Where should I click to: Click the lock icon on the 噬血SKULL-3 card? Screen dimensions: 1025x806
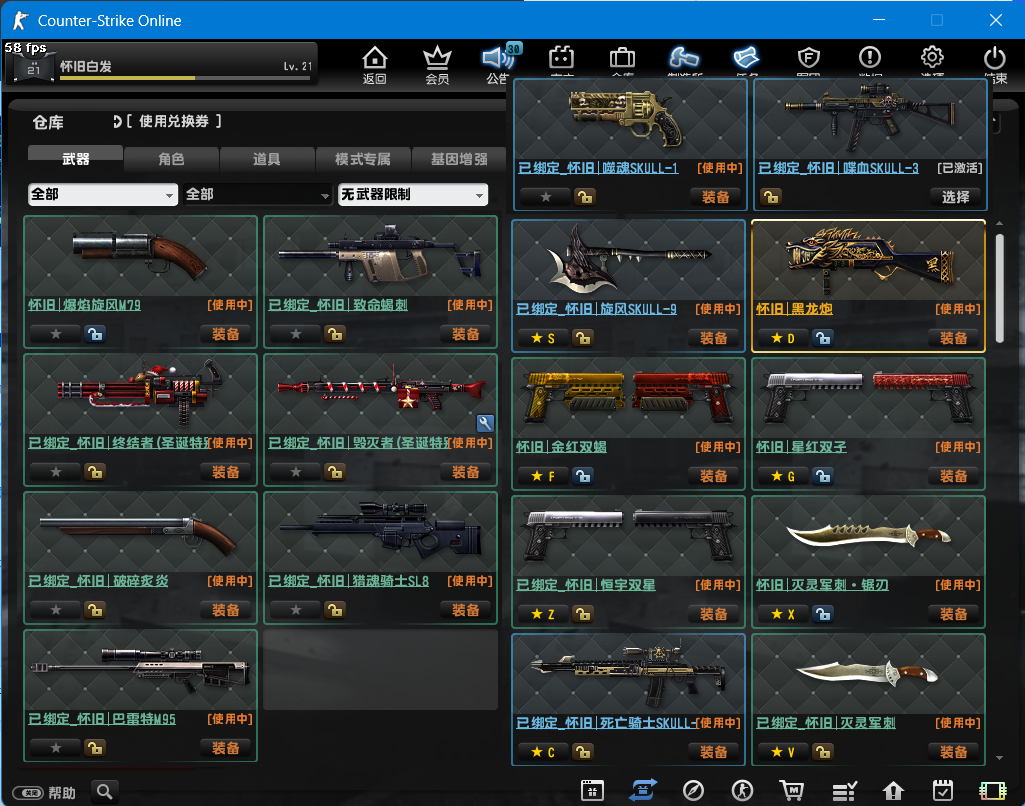(x=771, y=197)
